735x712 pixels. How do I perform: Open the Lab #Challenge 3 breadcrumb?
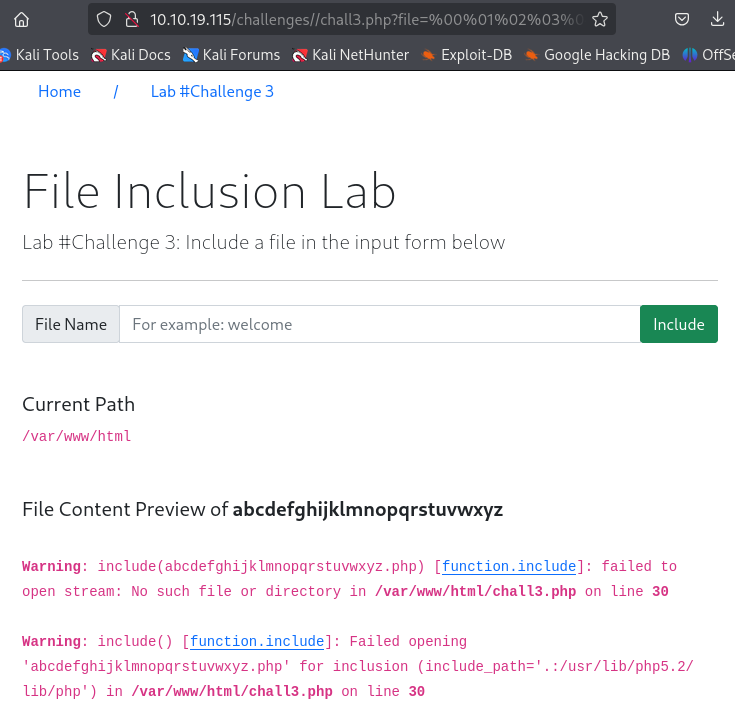(x=212, y=91)
